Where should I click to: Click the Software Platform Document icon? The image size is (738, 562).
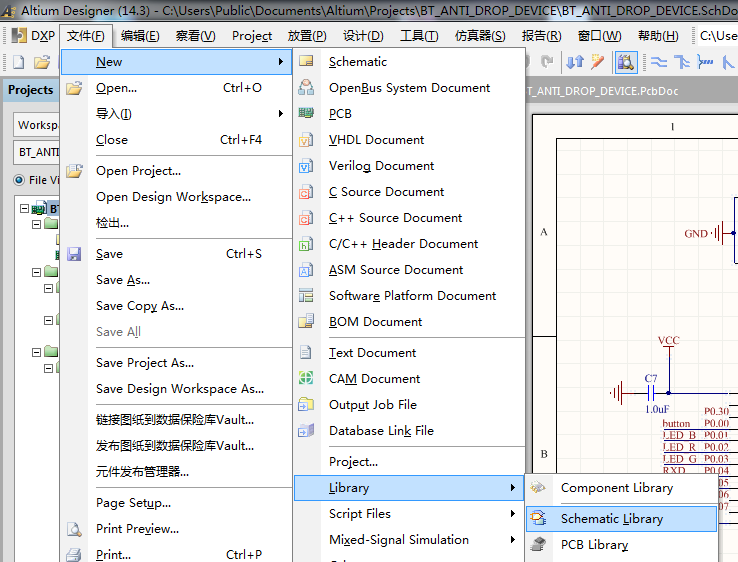point(306,296)
